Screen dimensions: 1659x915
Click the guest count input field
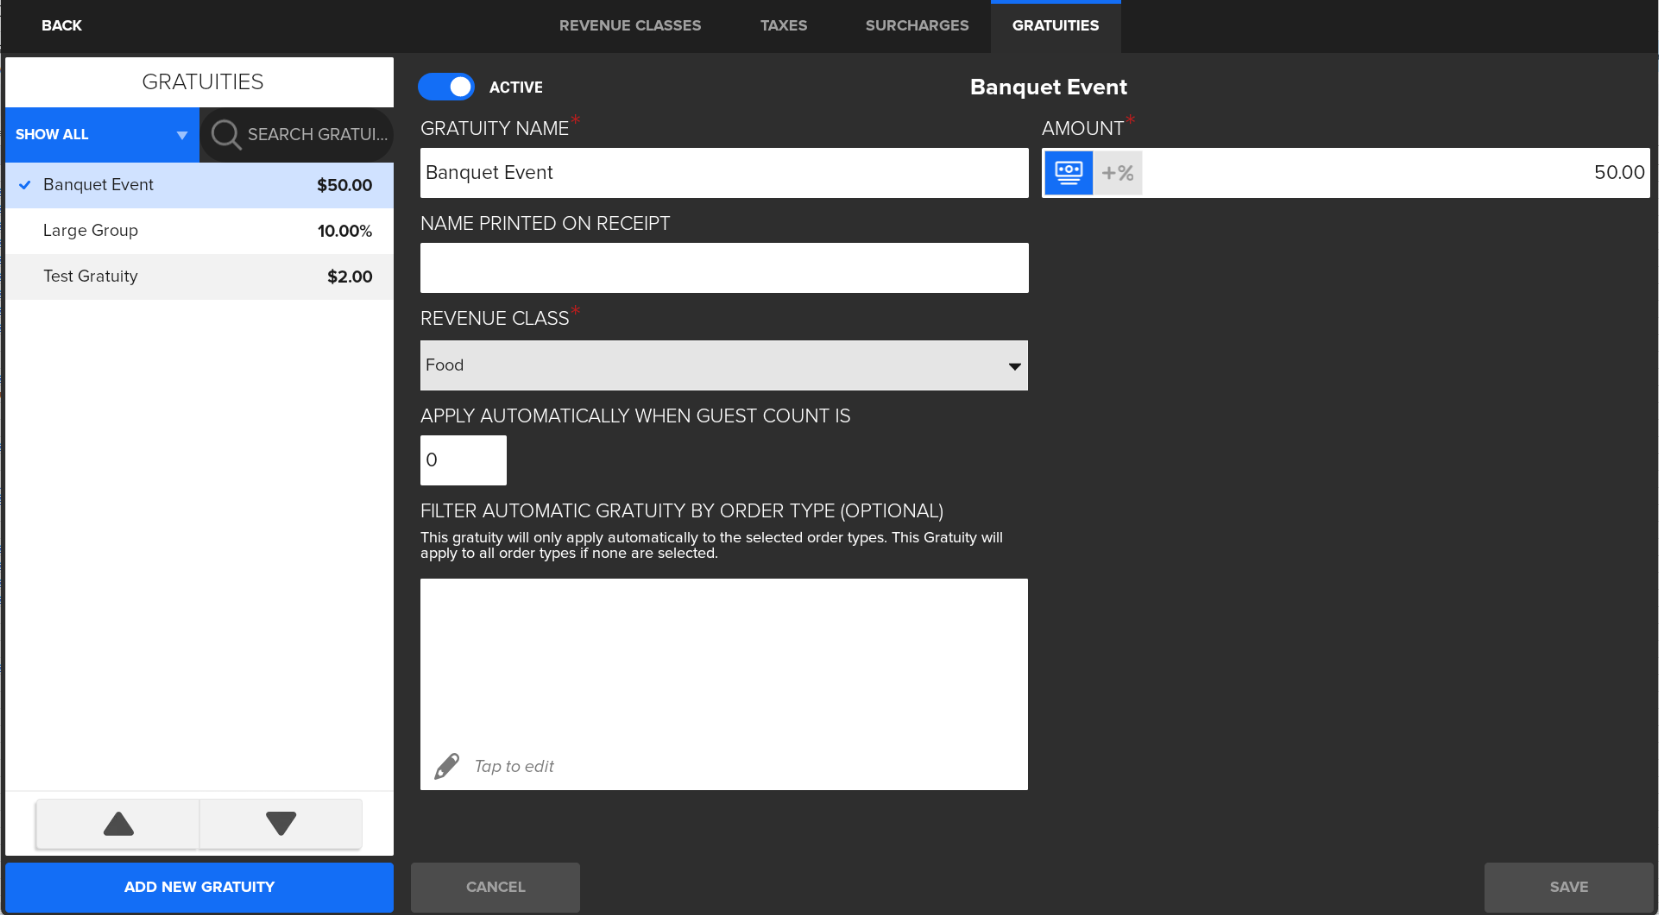coord(463,460)
